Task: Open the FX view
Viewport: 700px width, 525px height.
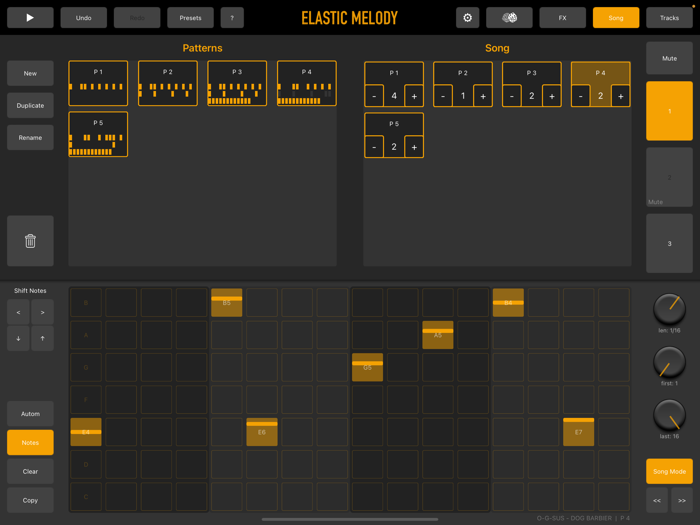Action: (x=562, y=18)
